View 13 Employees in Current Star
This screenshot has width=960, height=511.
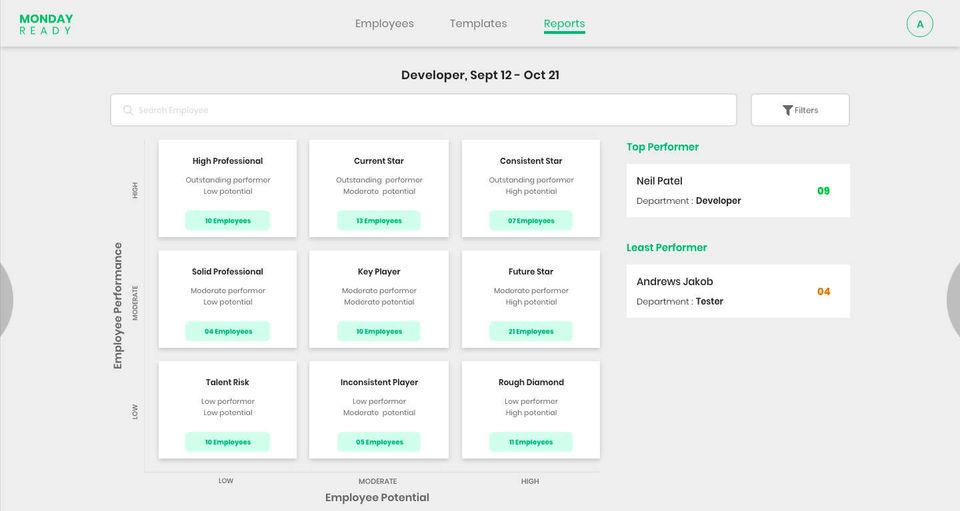379,221
